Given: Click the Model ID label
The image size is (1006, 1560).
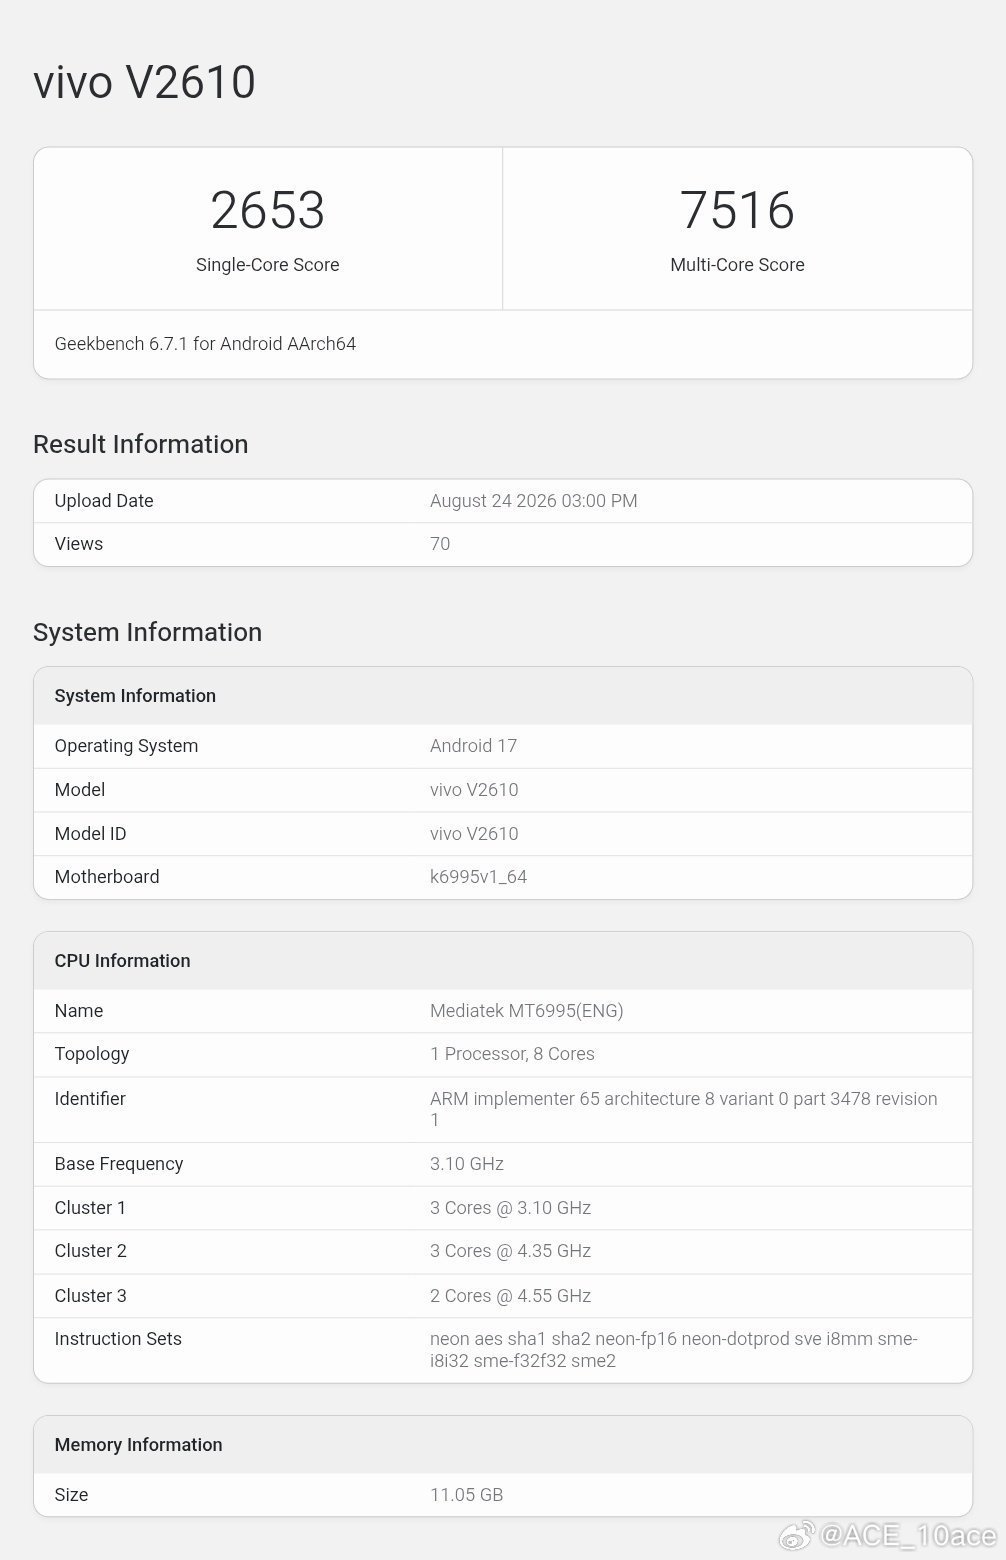Looking at the screenshot, I should tap(90, 834).
